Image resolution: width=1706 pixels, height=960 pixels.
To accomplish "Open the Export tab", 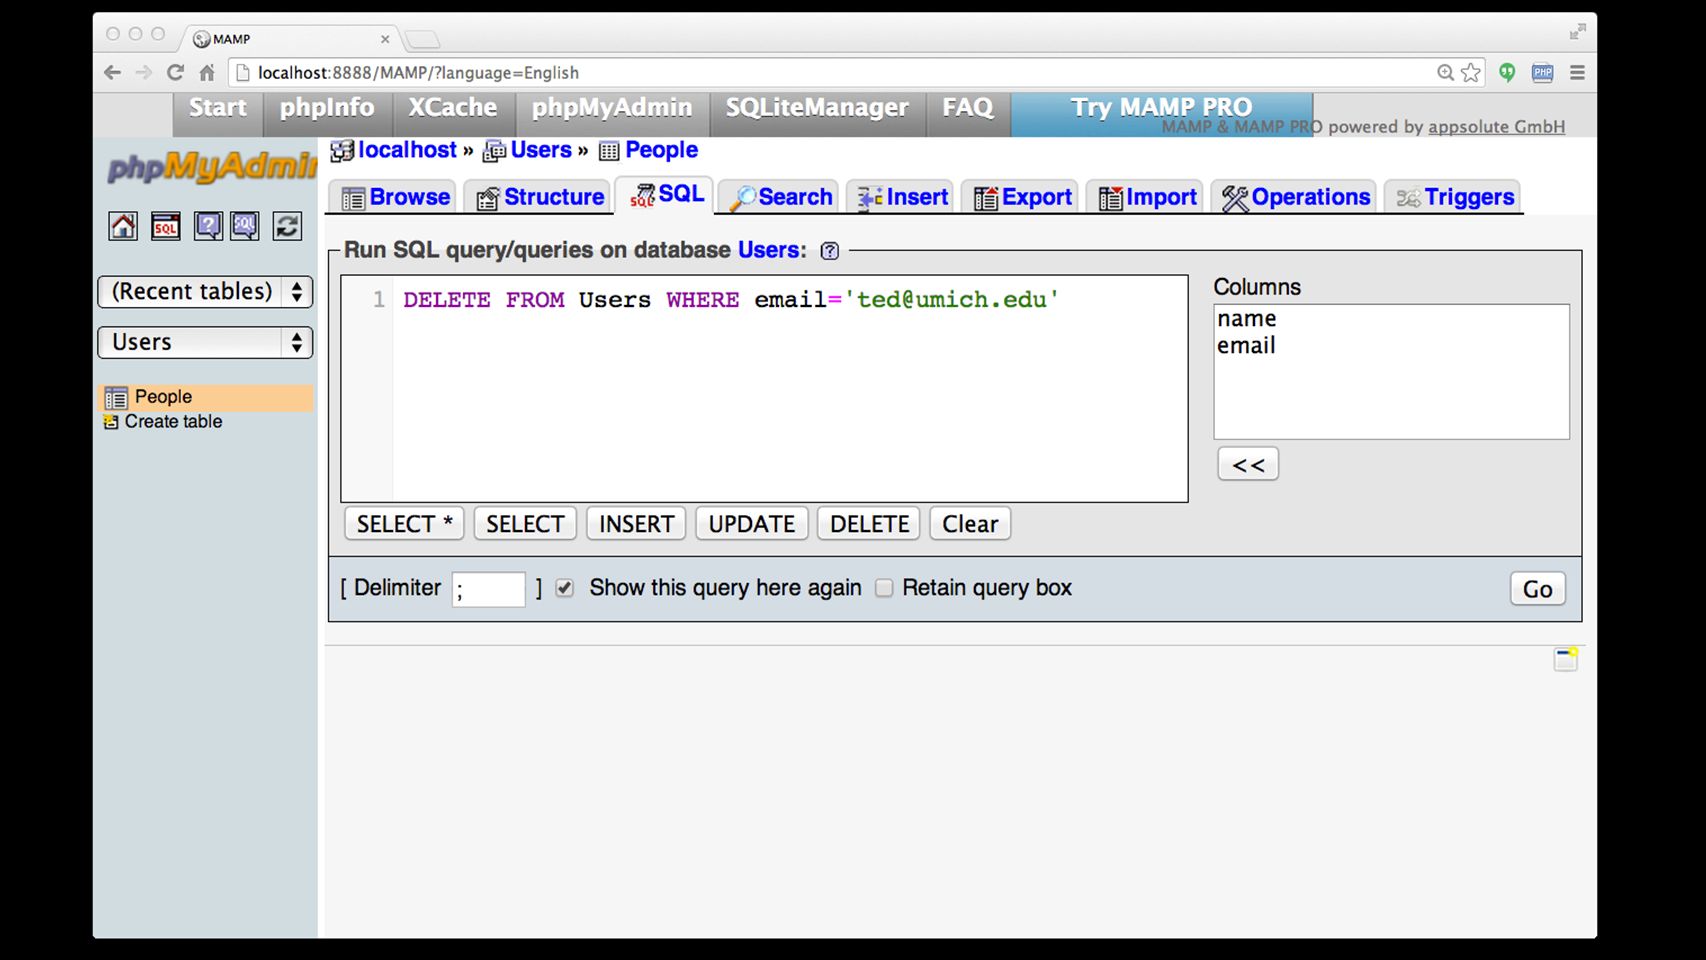I will click(1021, 197).
